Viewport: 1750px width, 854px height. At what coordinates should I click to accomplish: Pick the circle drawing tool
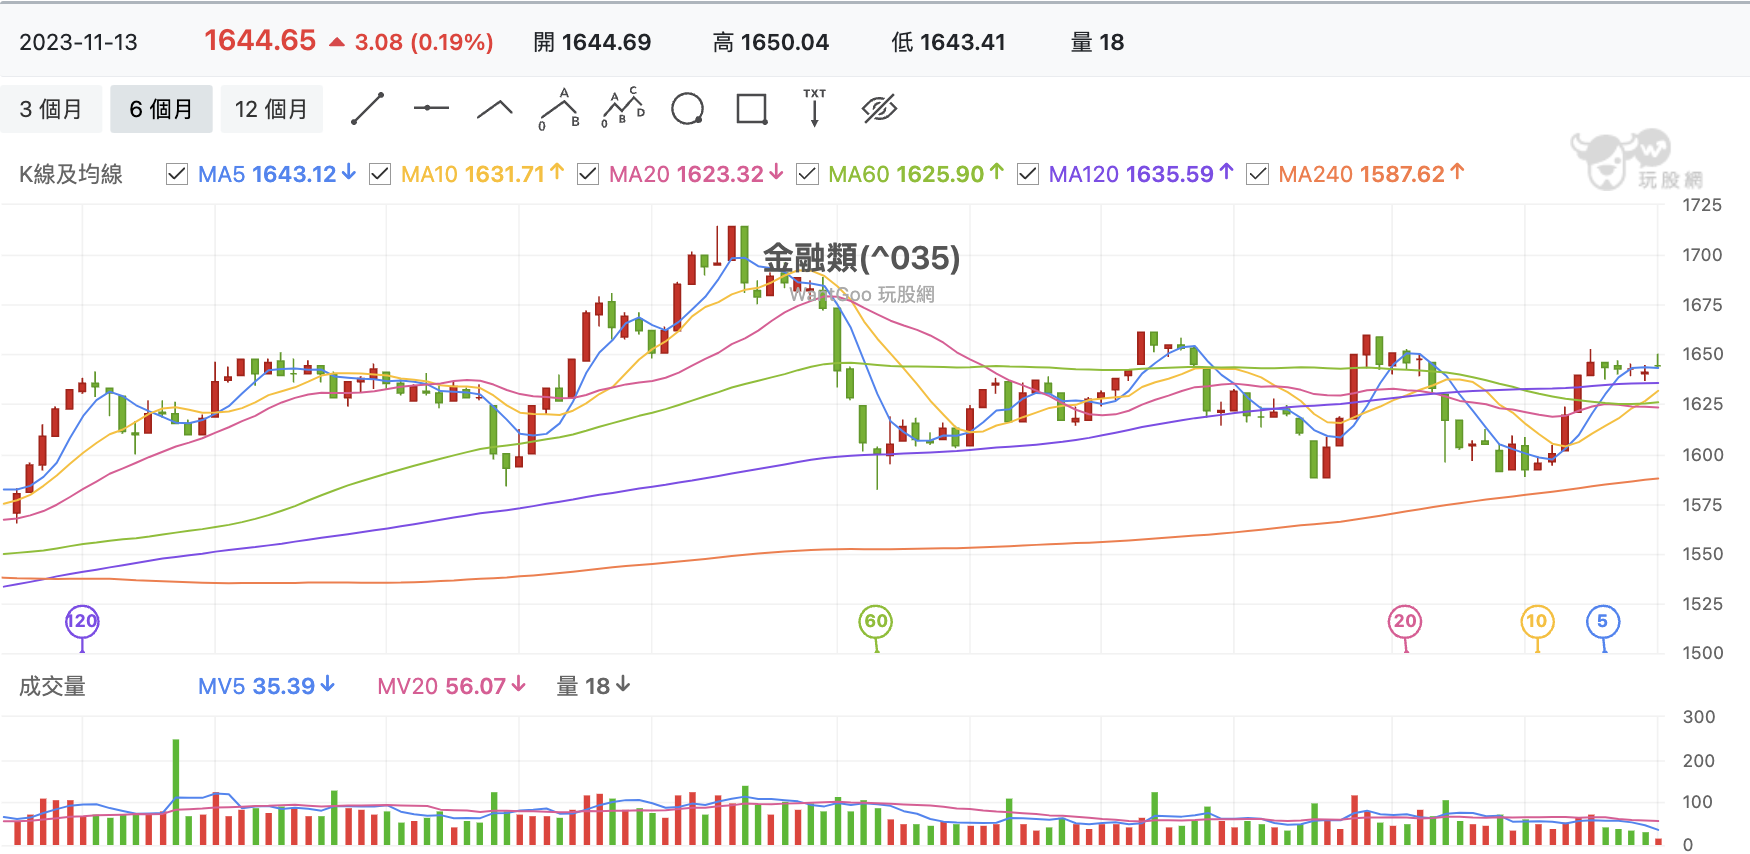click(687, 109)
